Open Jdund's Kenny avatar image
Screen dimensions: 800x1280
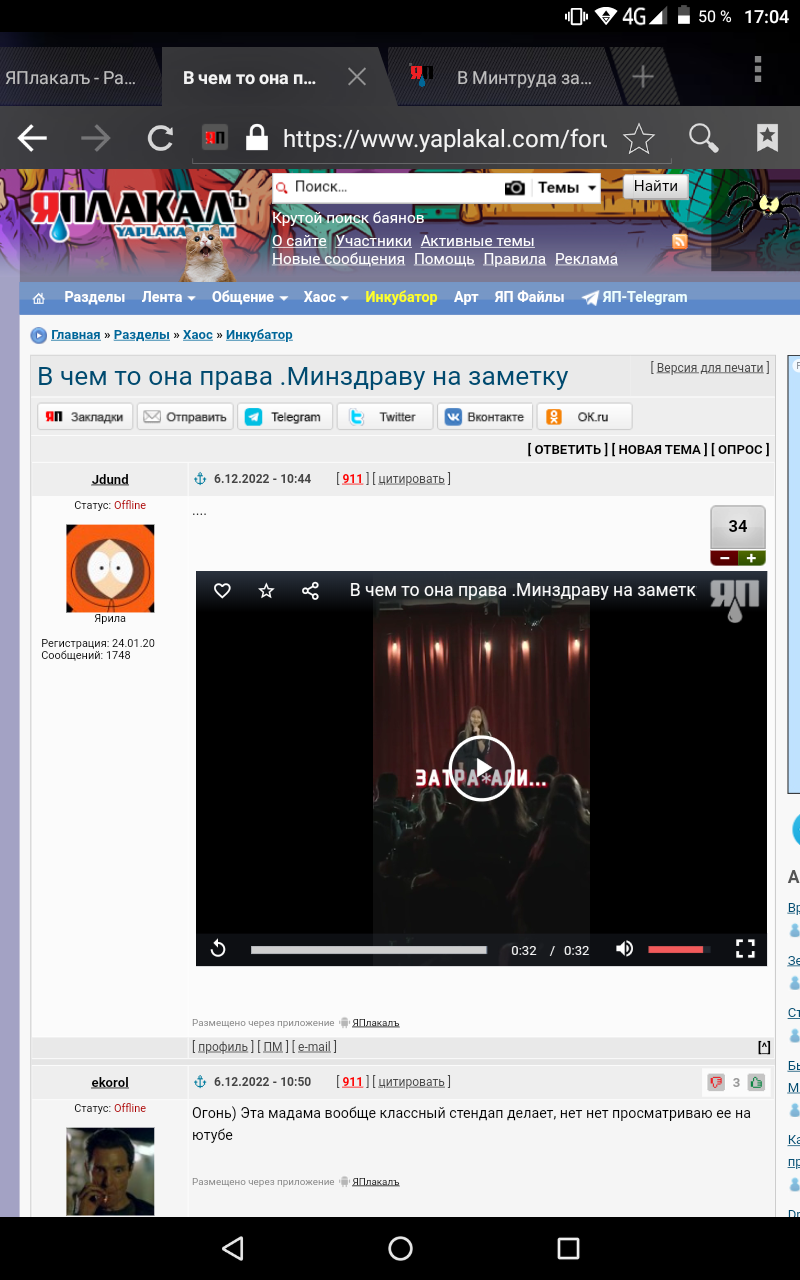(110, 568)
